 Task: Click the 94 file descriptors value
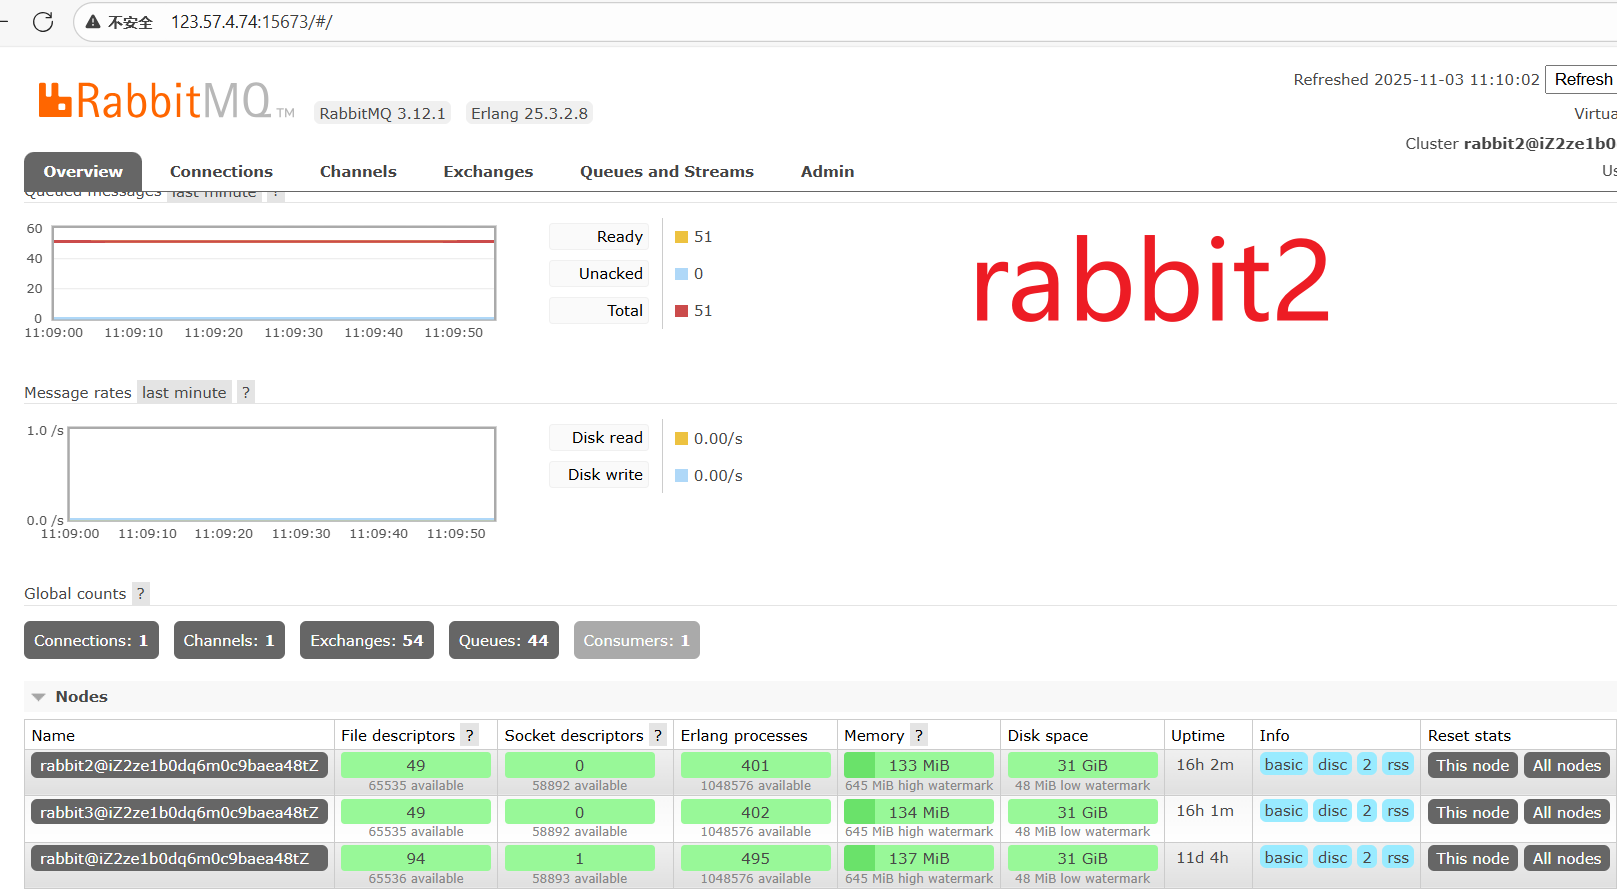416,858
